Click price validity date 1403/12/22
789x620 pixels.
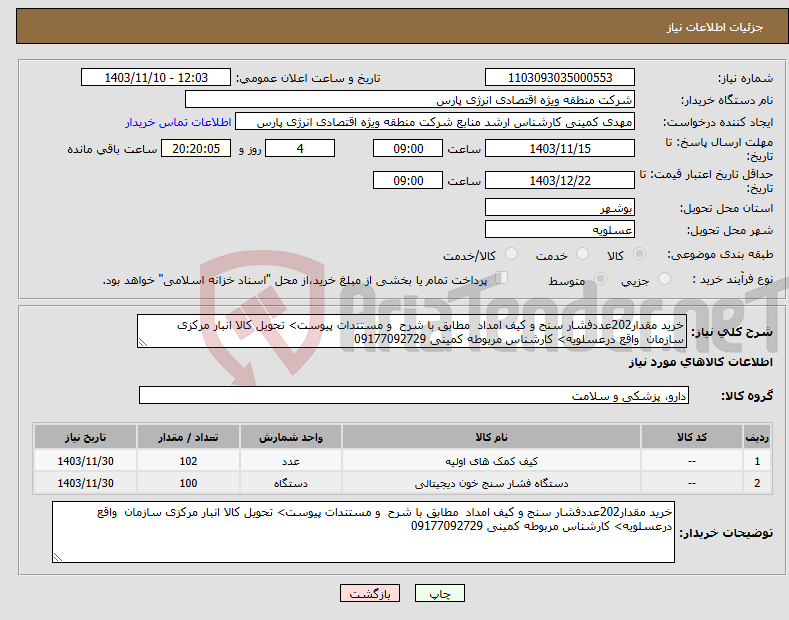click(560, 180)
